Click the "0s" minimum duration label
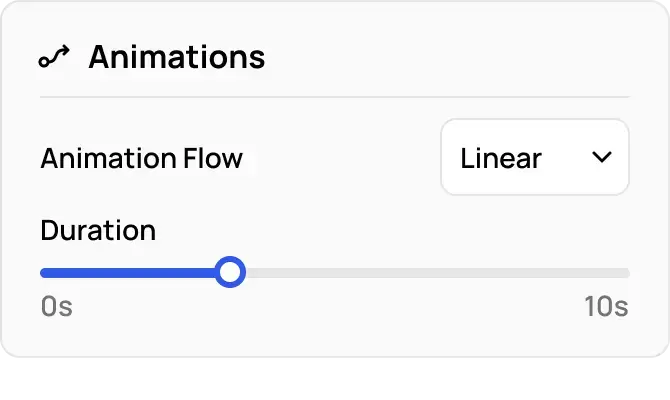 57,307
